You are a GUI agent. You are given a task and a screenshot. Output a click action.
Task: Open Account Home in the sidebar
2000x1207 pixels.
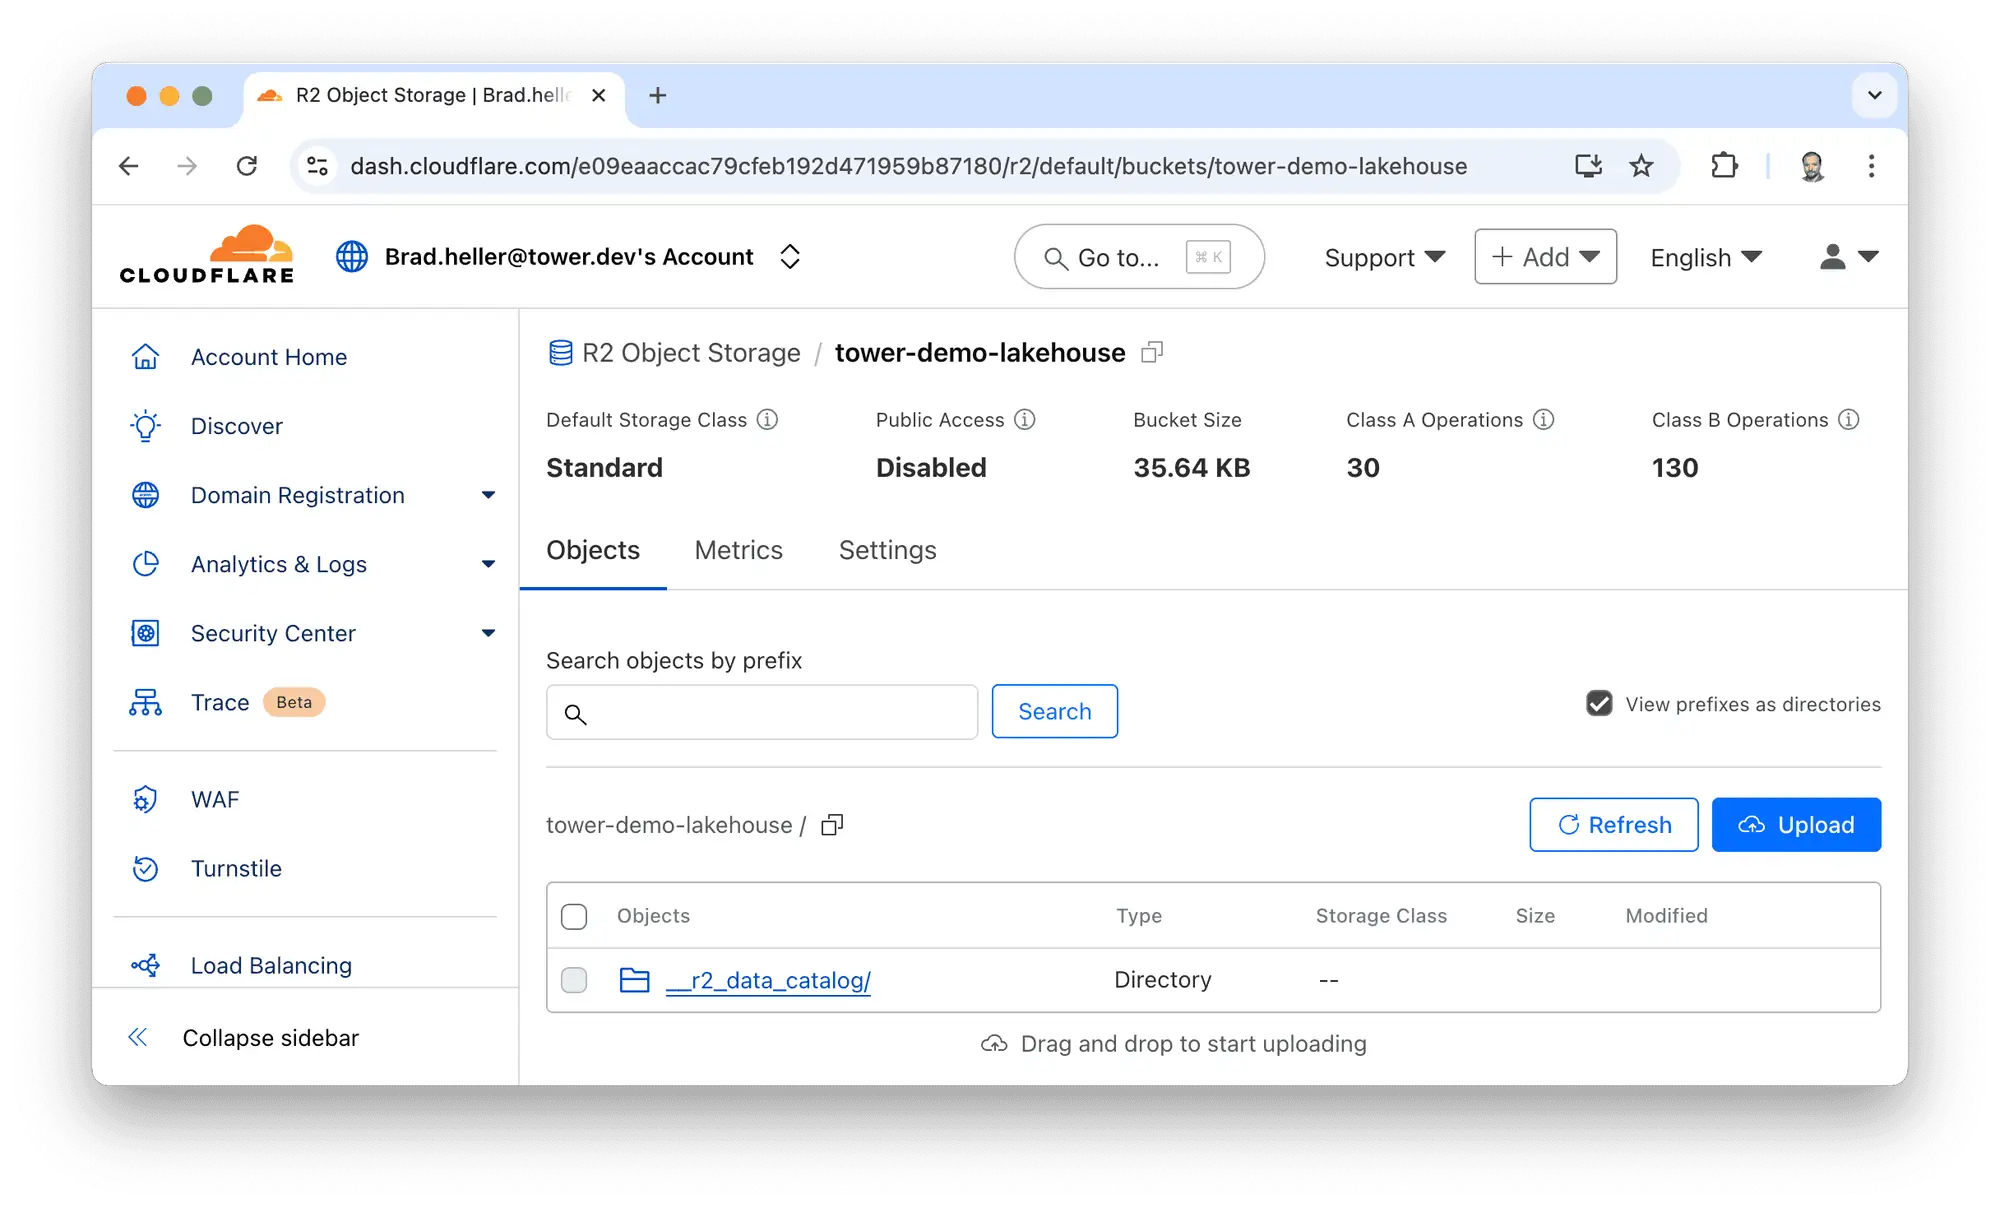click(x=269, y=357)
